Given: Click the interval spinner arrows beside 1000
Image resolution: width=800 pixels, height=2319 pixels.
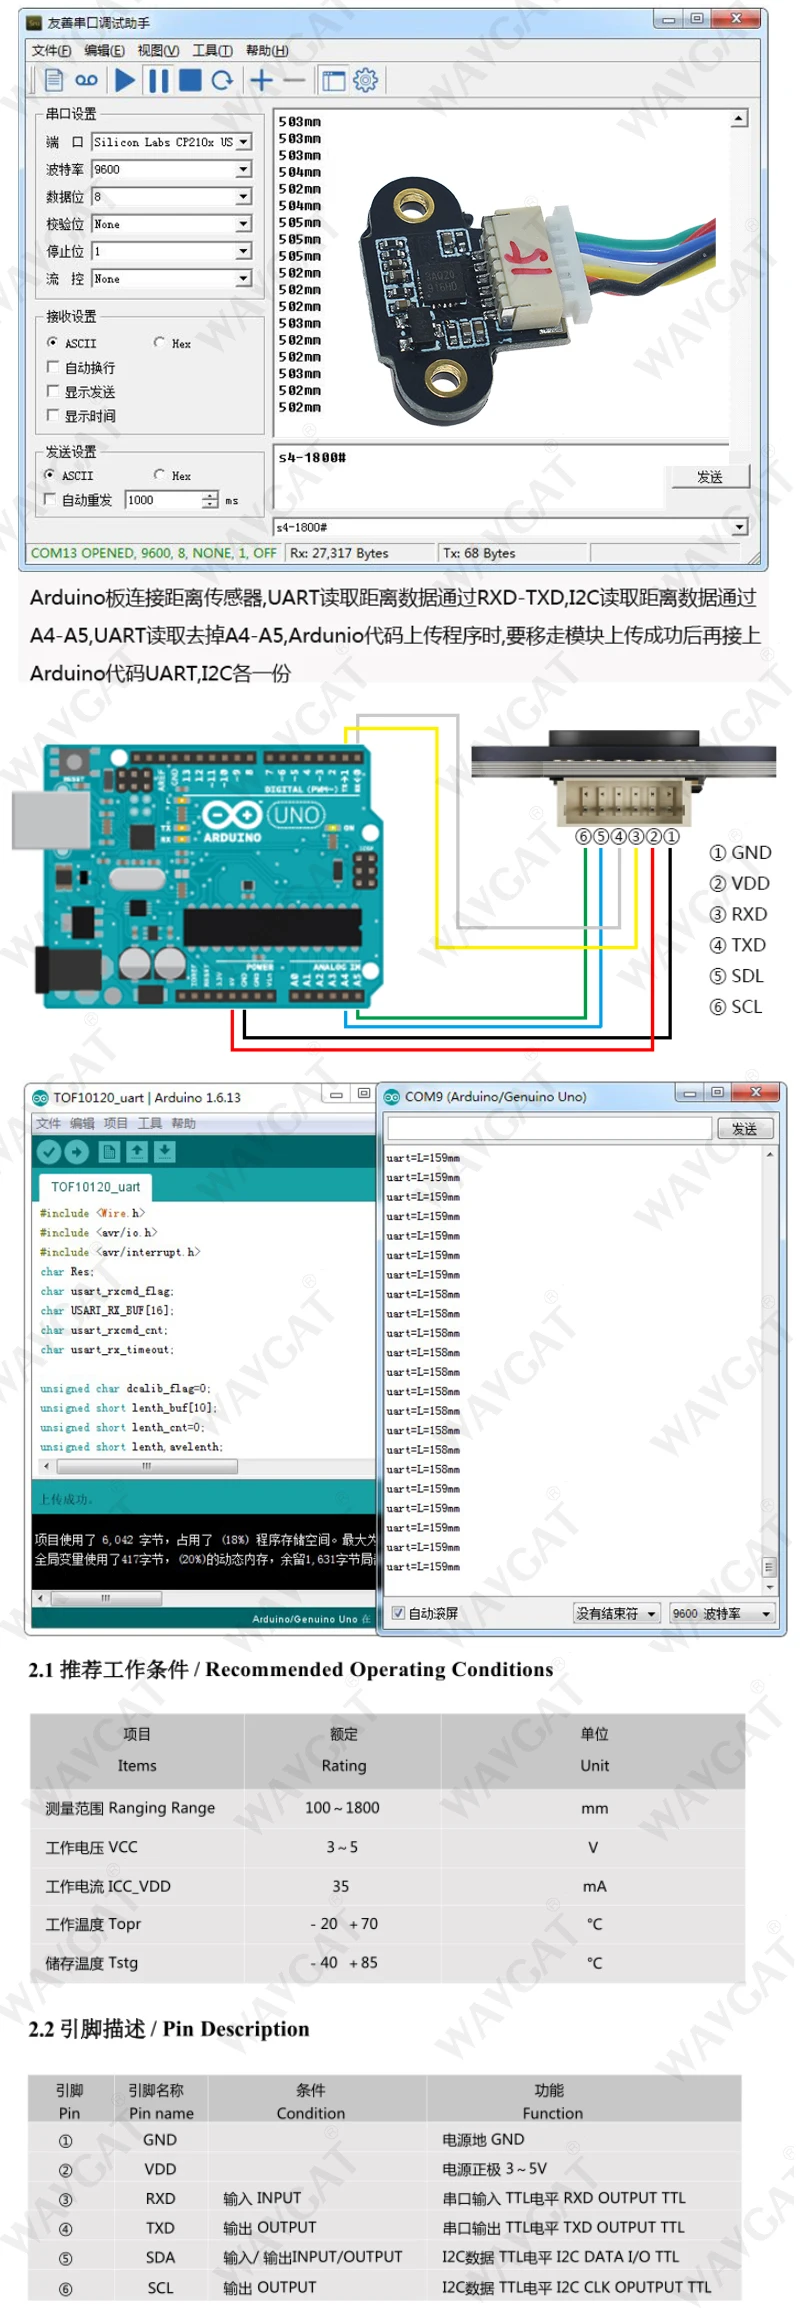Looking at the screenshot, I should (x=210, y=500).
